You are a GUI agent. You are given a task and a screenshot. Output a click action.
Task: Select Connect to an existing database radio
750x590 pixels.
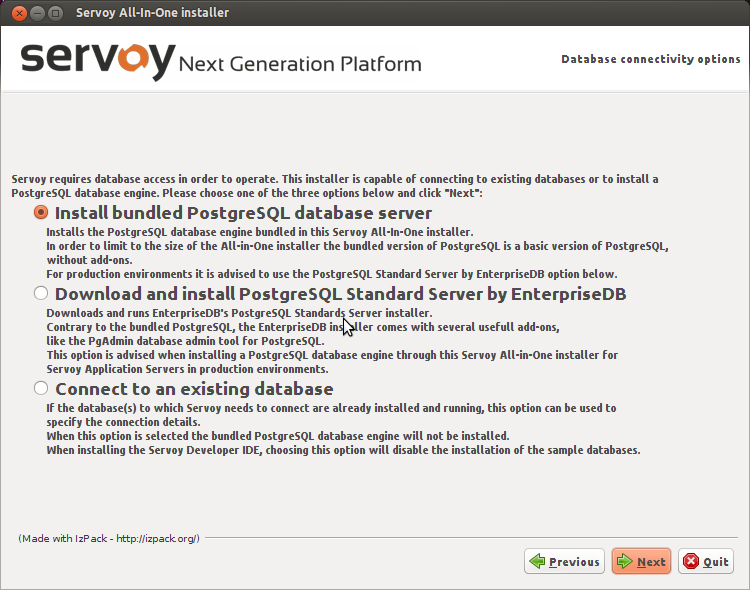(x=41, y=388)
